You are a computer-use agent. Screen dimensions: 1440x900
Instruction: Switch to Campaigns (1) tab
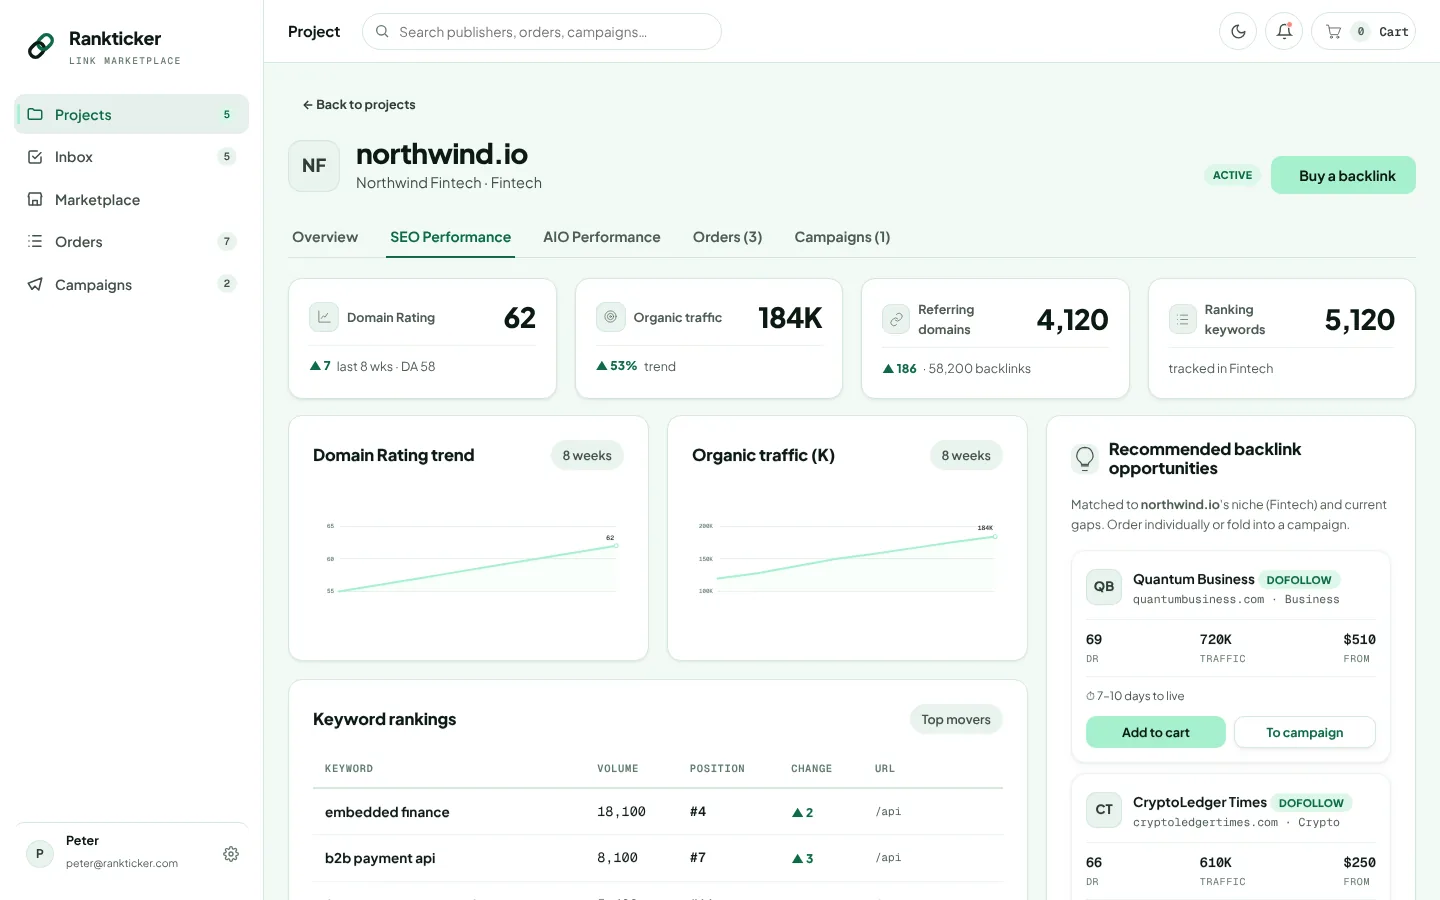(x=842, y=237)
